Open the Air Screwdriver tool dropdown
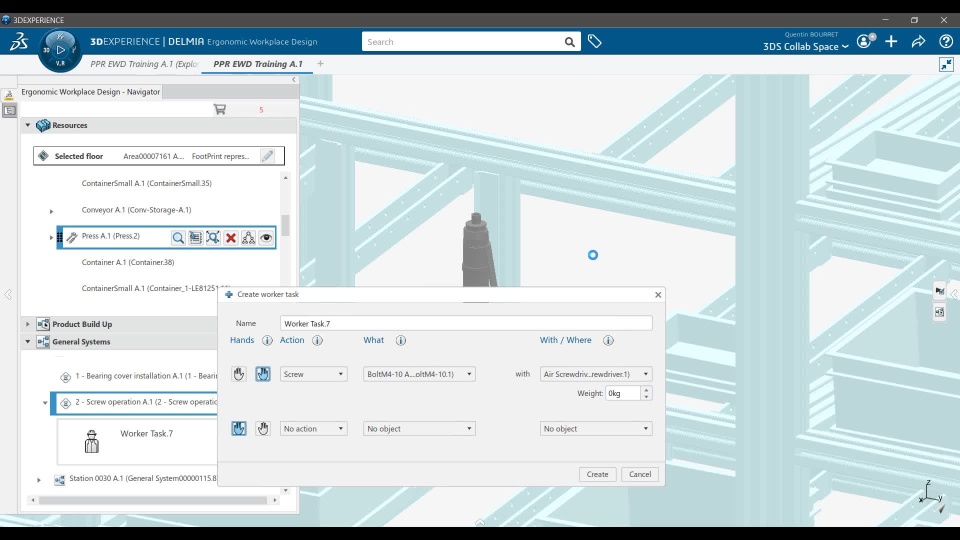Image resolution: width=960 pixels, height=540 pixels. (595, 374)
